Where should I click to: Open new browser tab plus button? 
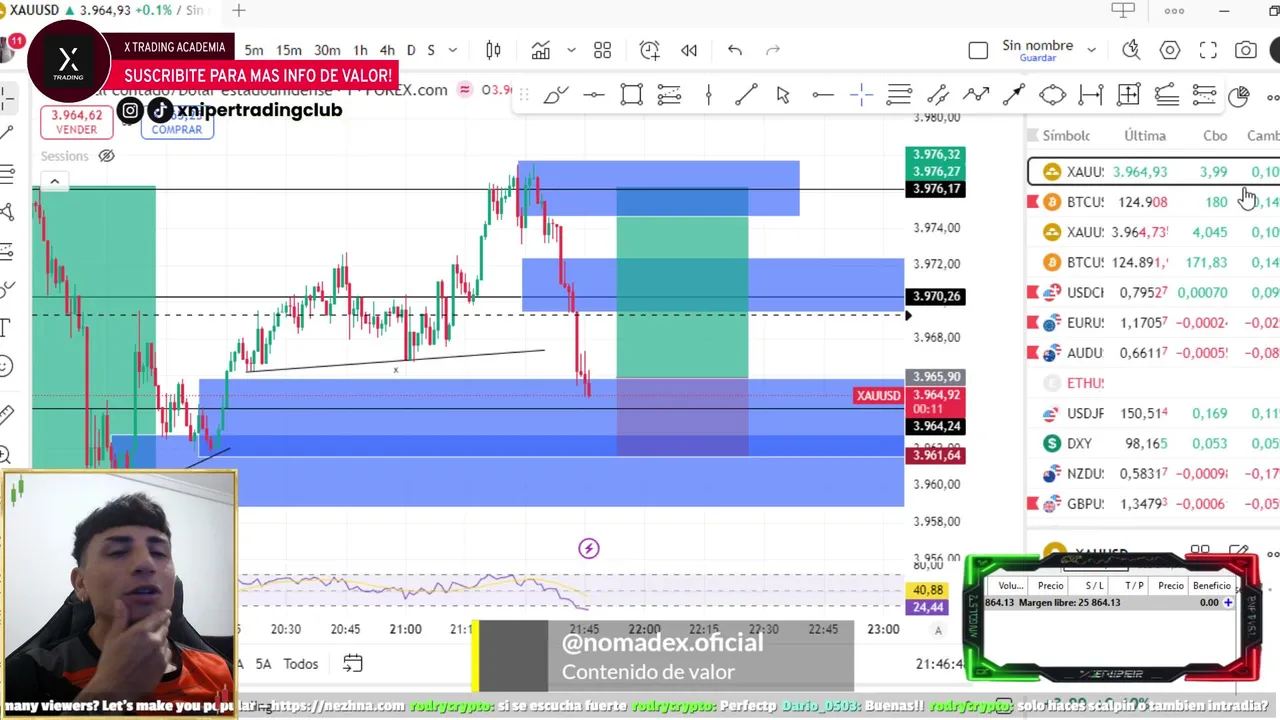click(x=238, y=10)
